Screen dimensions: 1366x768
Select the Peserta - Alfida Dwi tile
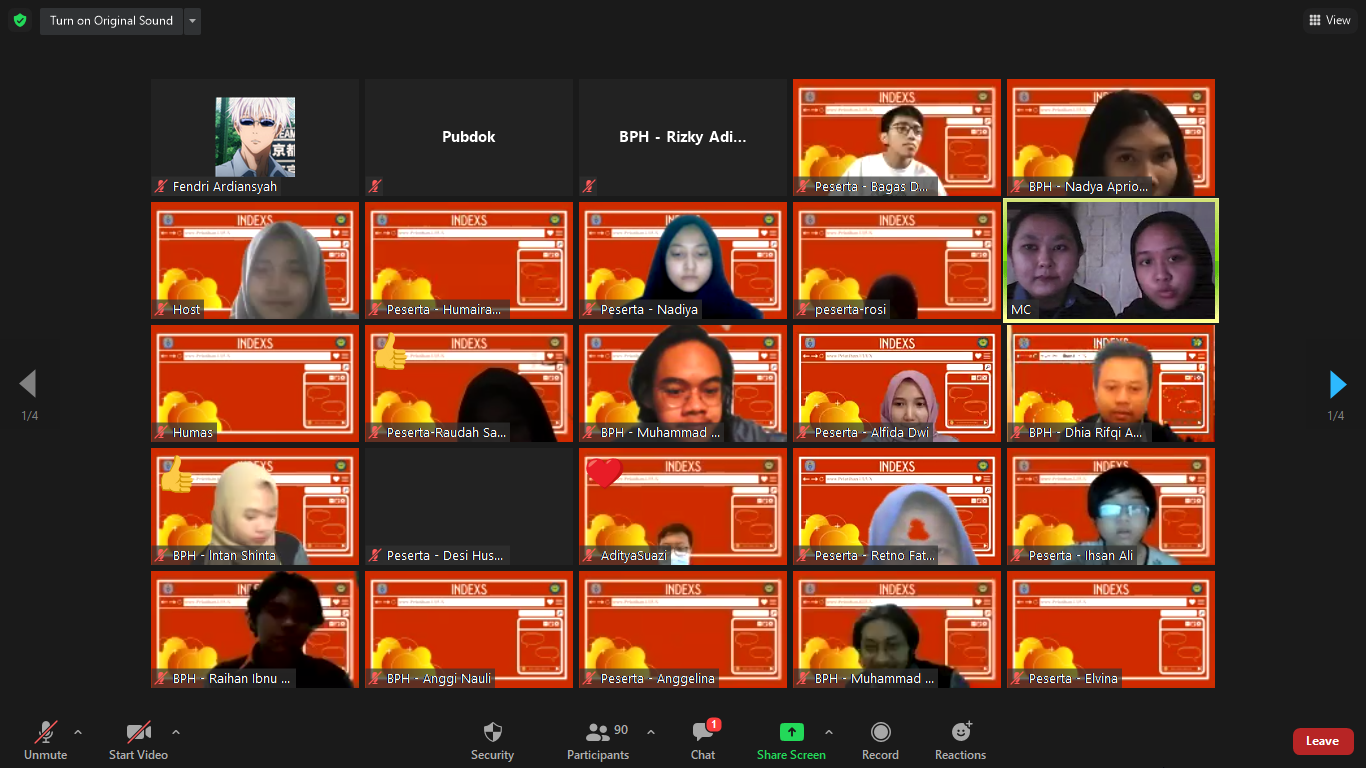point(897,383)
